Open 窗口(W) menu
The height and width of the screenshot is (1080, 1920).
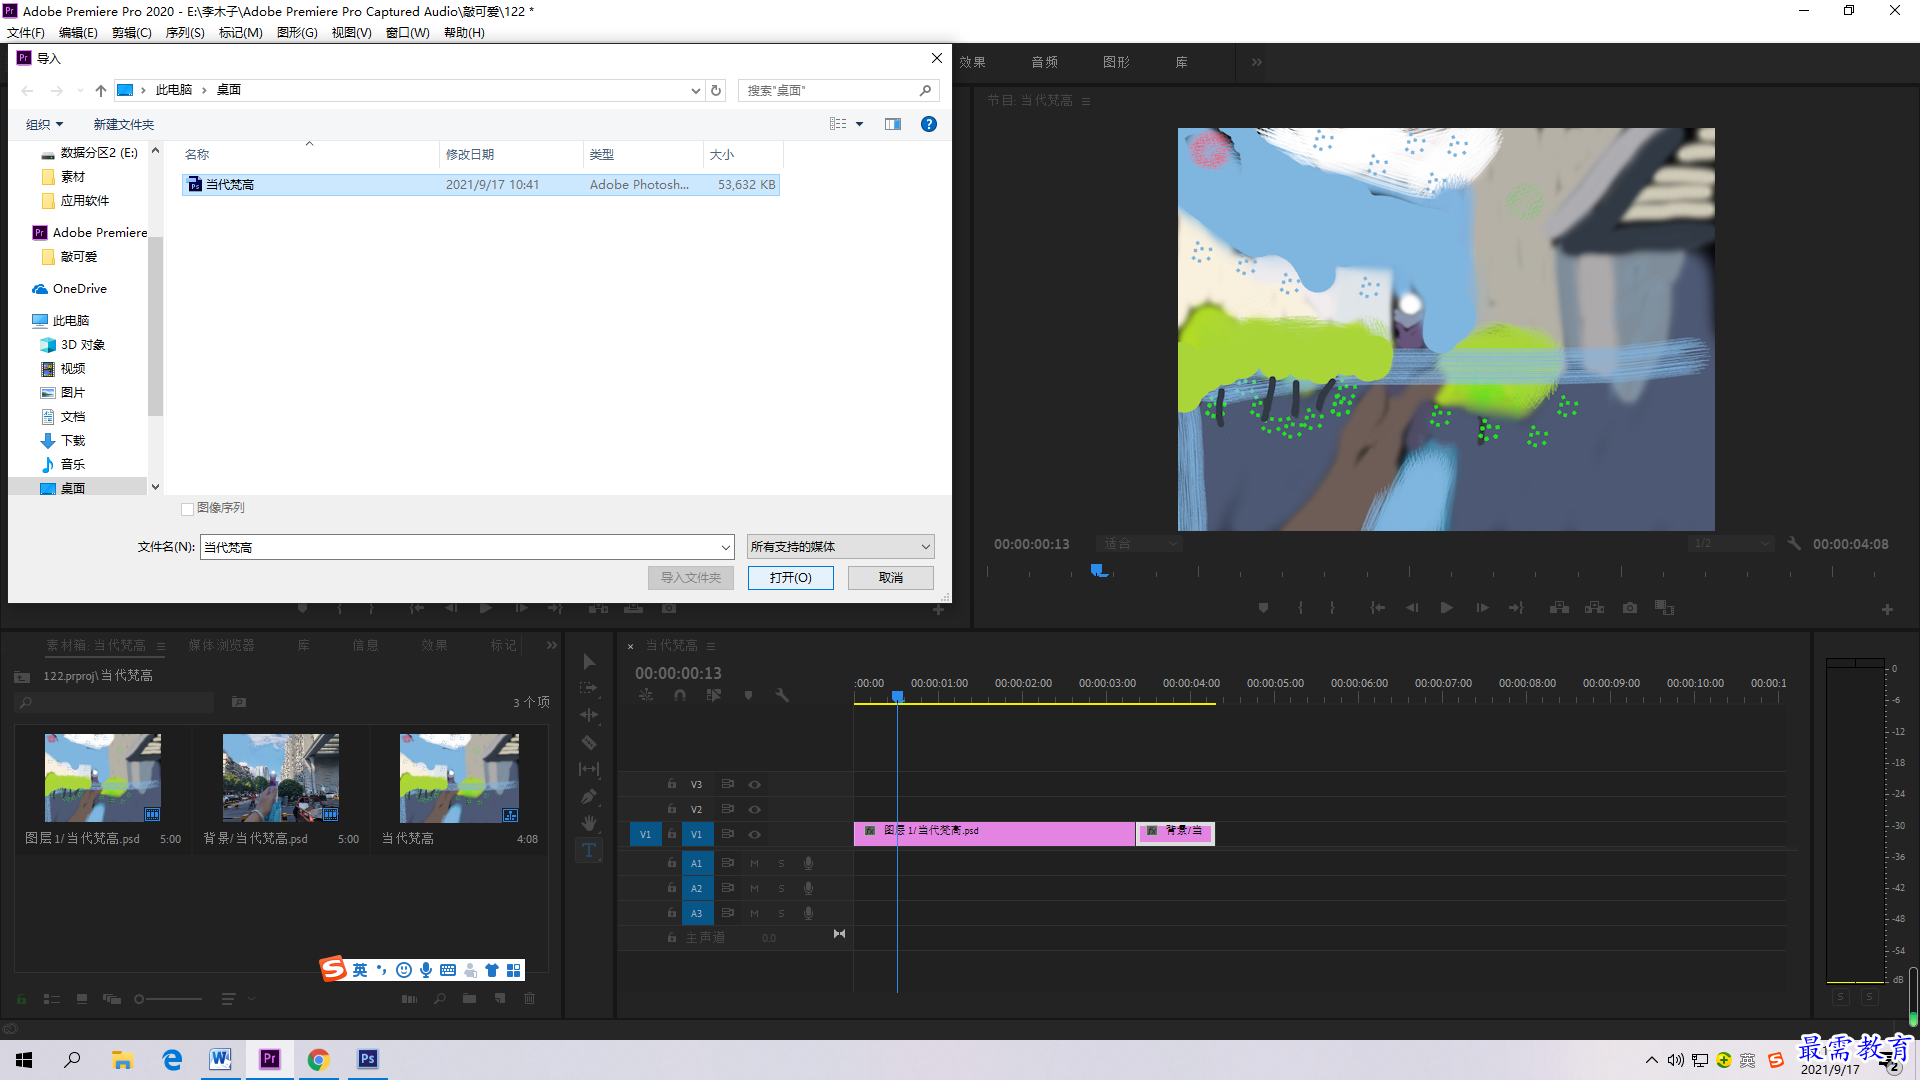tap(407, 32)
